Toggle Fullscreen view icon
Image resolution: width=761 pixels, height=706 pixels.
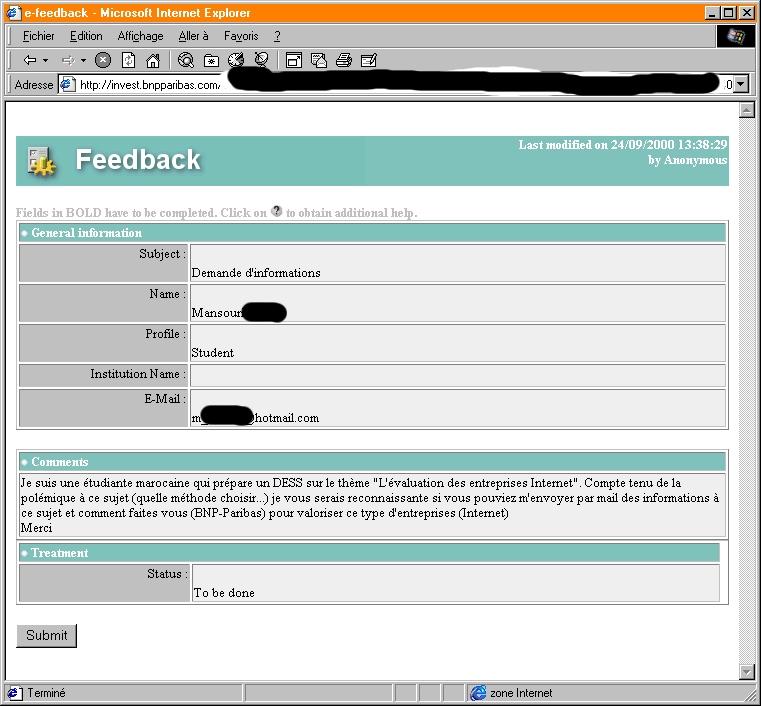294,60
